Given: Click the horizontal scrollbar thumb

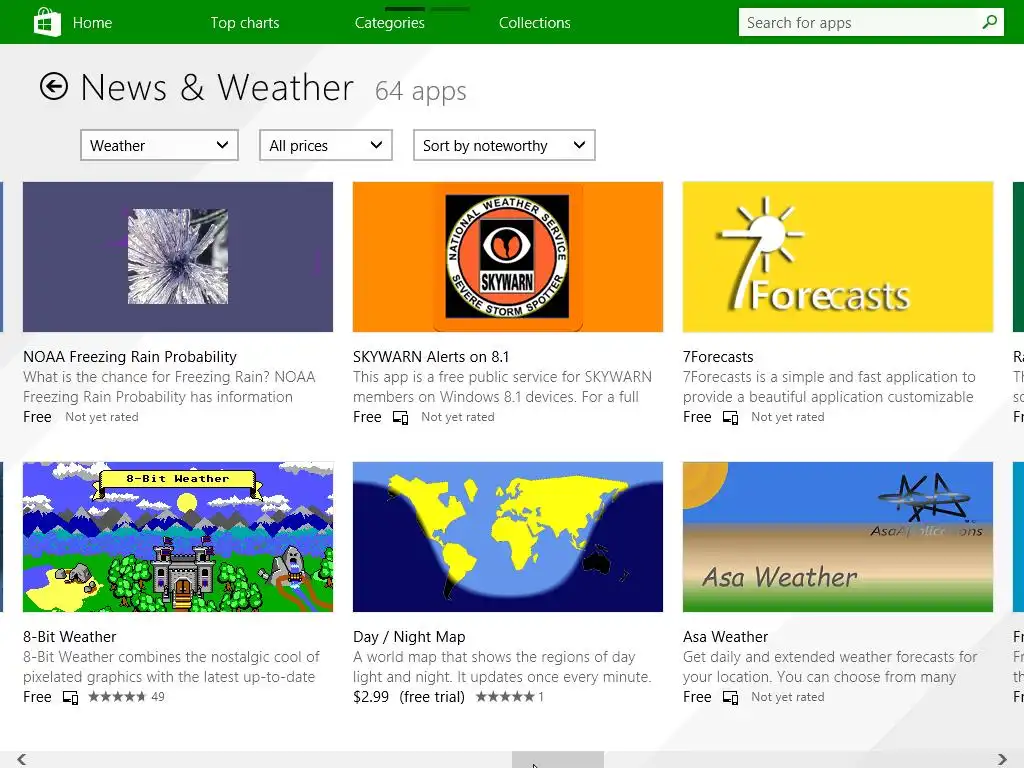Looking at the screenshot, I should coord(558,760).
